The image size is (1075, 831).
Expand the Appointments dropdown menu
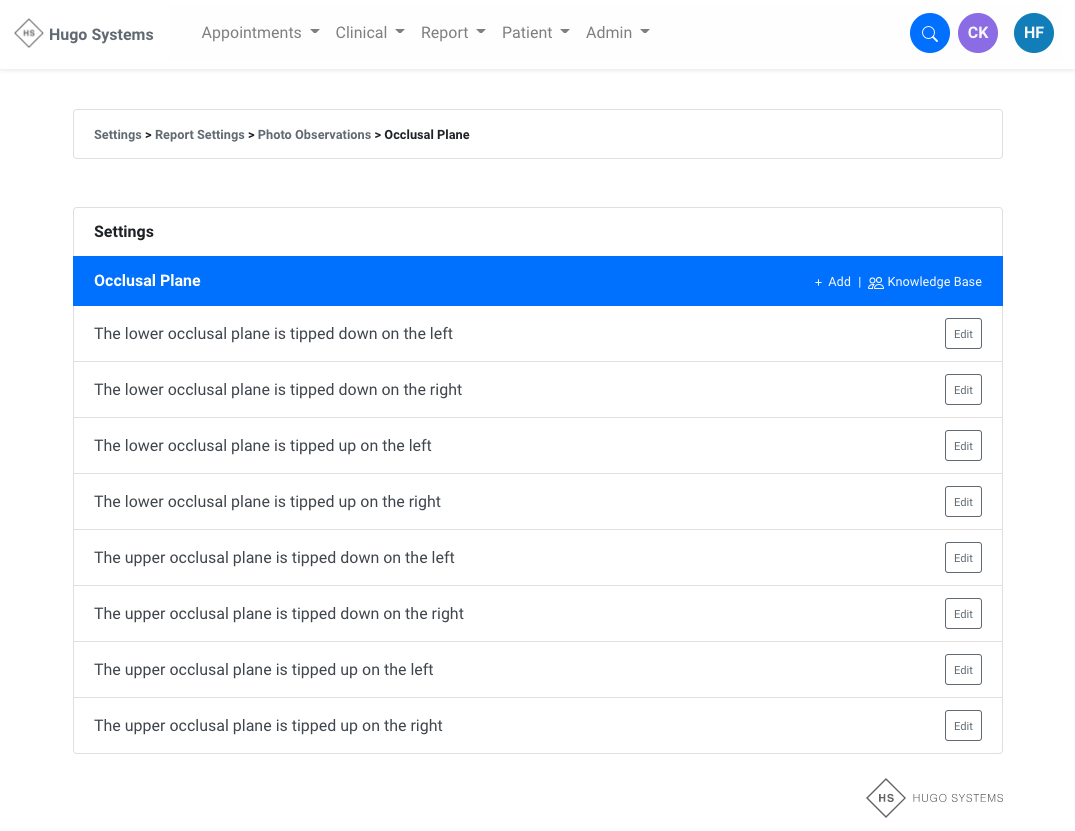260,33
